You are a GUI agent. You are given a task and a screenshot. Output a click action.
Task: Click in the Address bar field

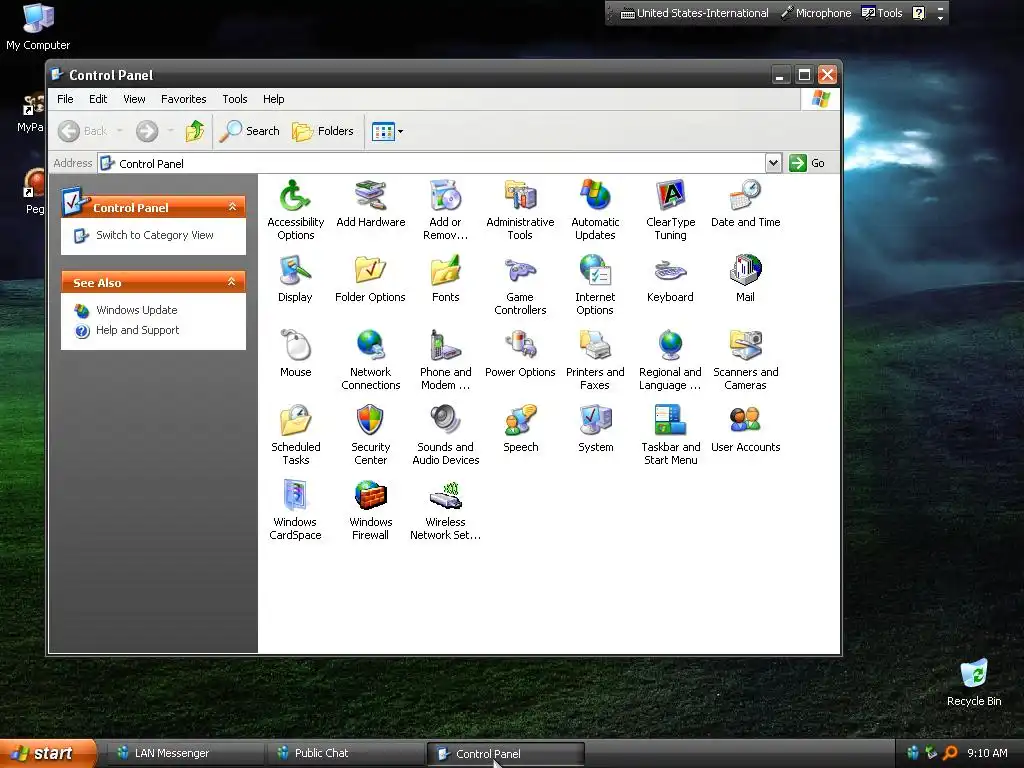(x=431, y=163)
